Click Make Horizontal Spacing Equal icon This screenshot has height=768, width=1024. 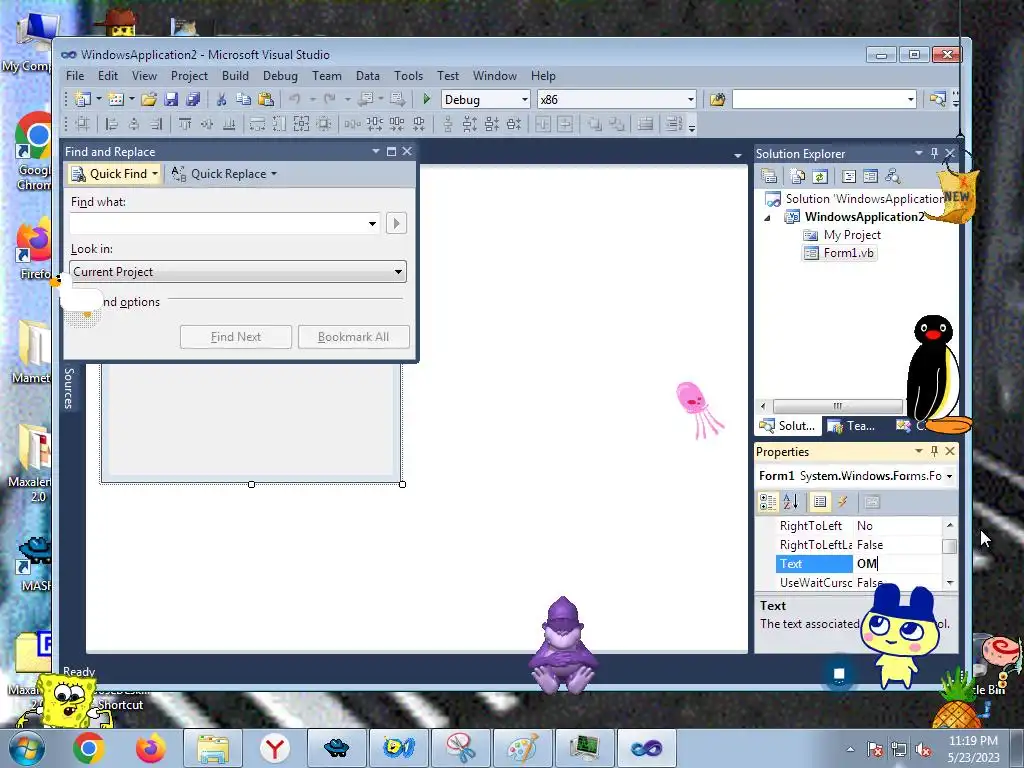coord(352,123)
